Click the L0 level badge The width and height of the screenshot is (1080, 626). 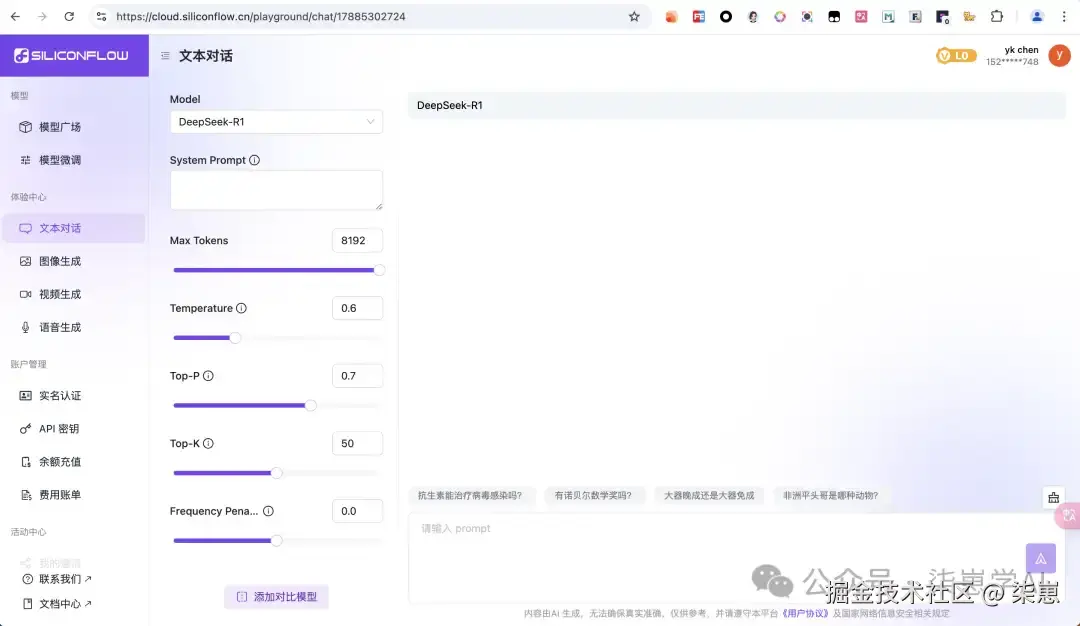[956, 56]
